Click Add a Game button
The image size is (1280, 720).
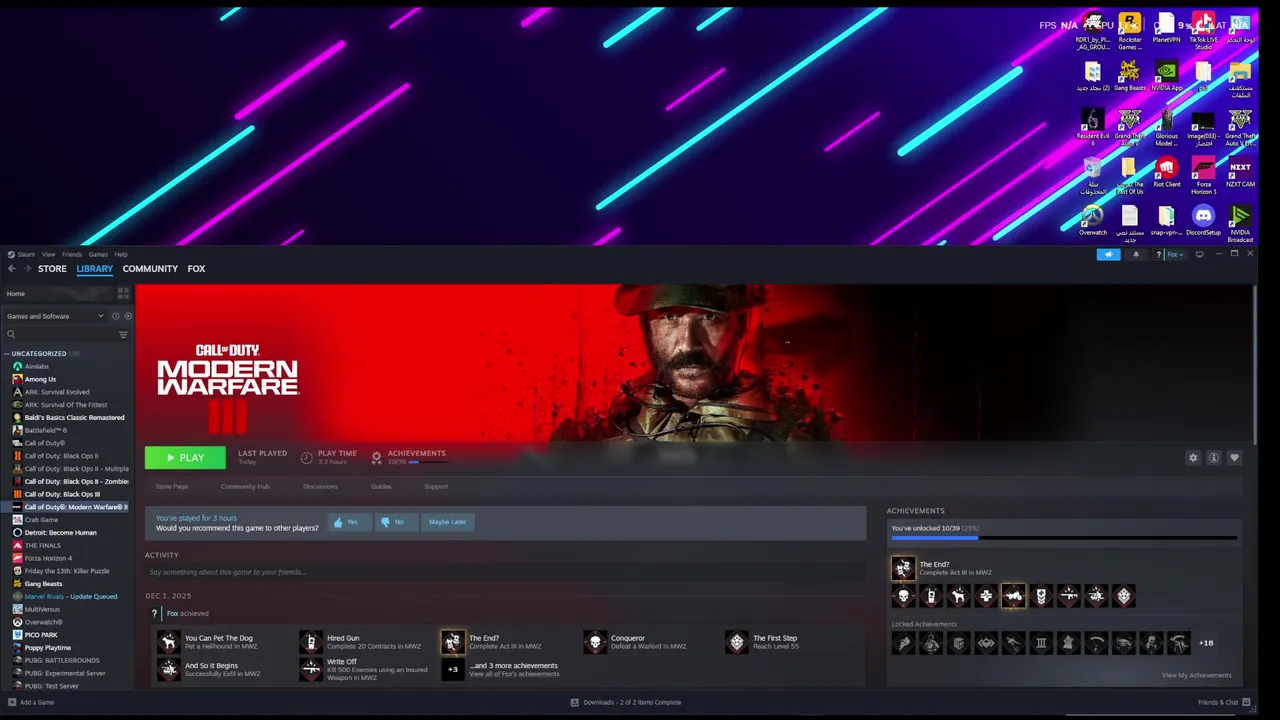[31, 702]
